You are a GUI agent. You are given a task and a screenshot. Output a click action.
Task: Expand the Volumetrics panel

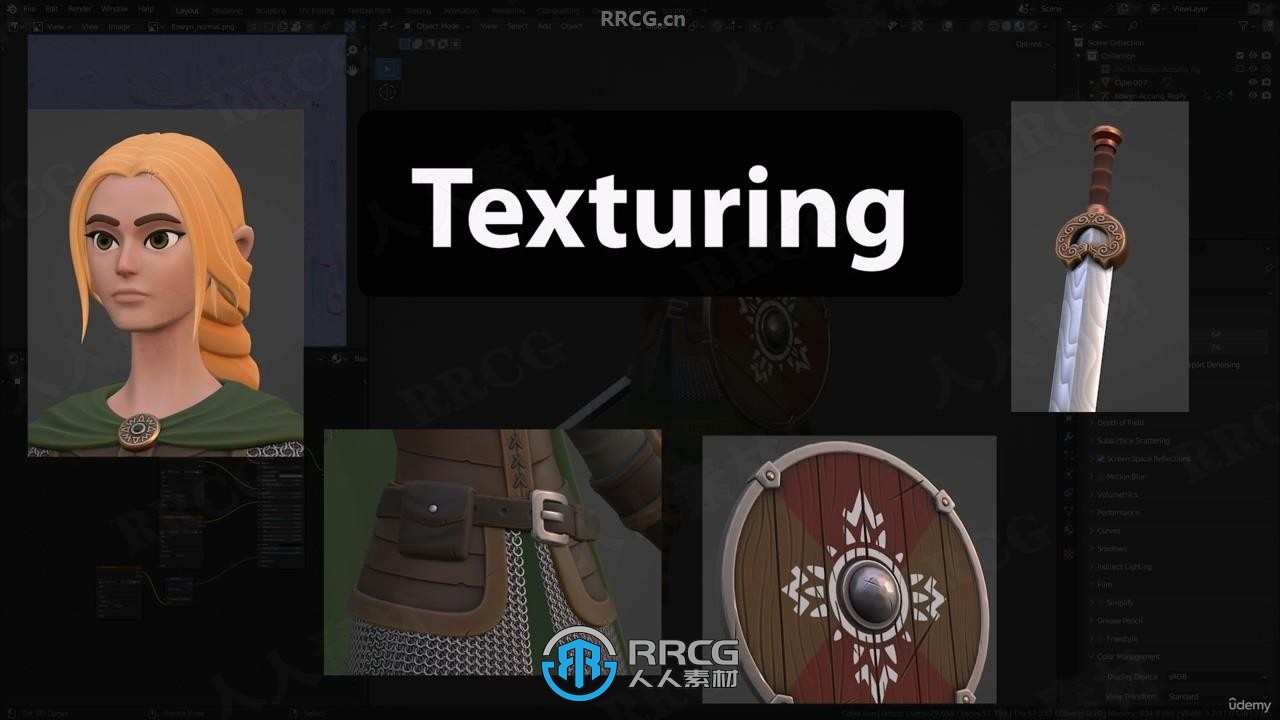(x=1117, y=495)
